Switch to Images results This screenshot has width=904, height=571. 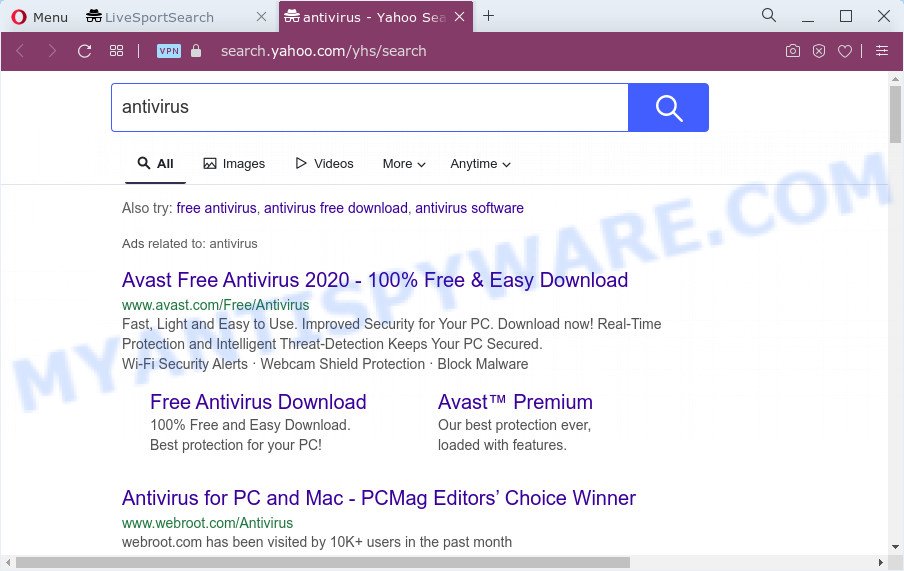[x=234, y=164]
